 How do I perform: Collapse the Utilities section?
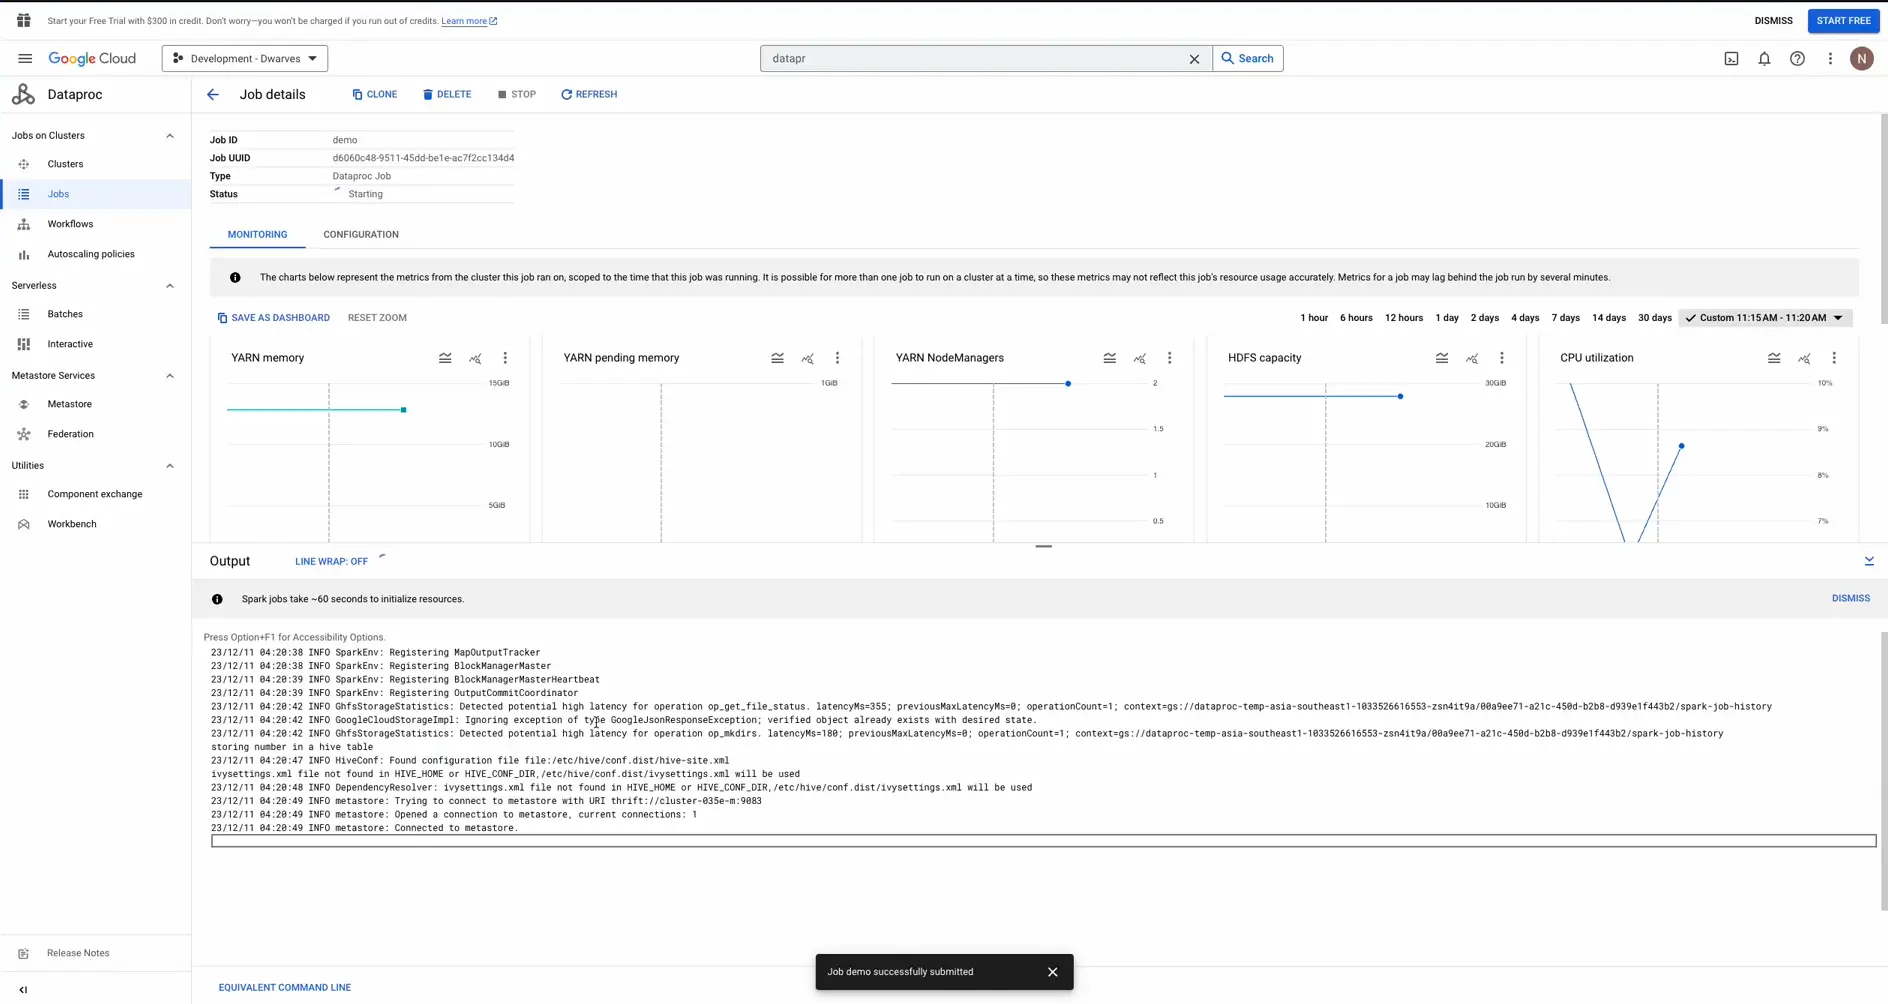[x=169, y=466]
